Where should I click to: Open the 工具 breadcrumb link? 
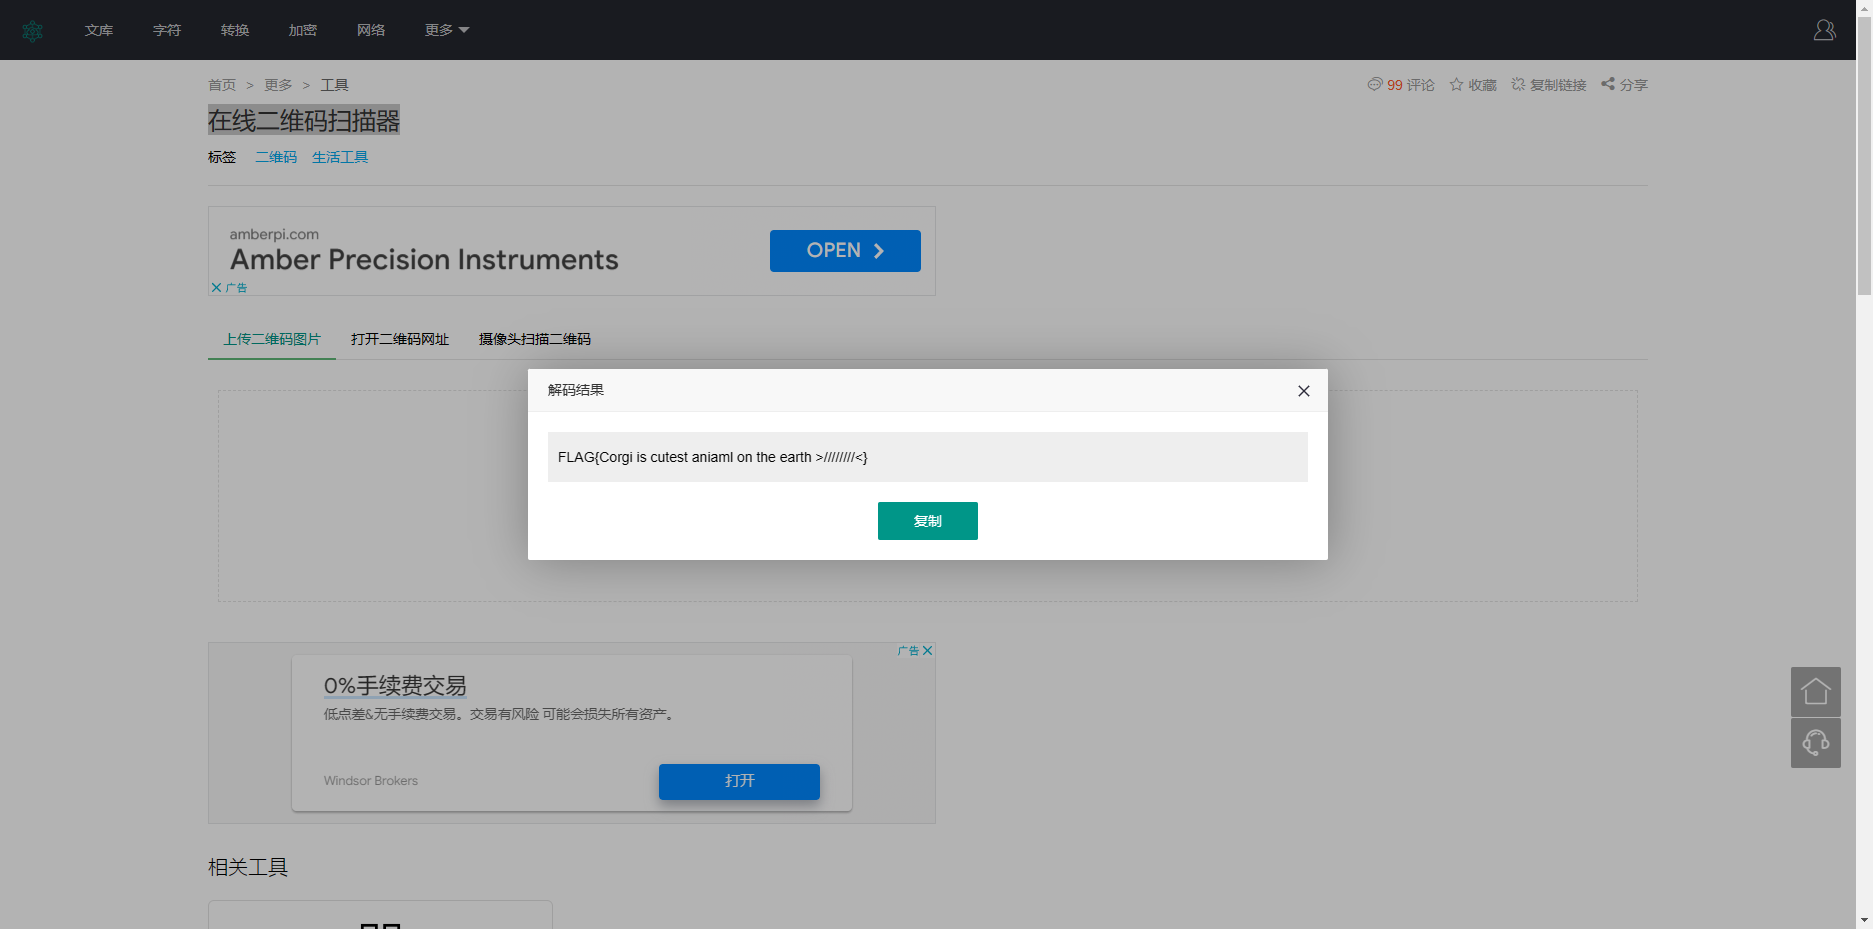(x=334, y=85)
